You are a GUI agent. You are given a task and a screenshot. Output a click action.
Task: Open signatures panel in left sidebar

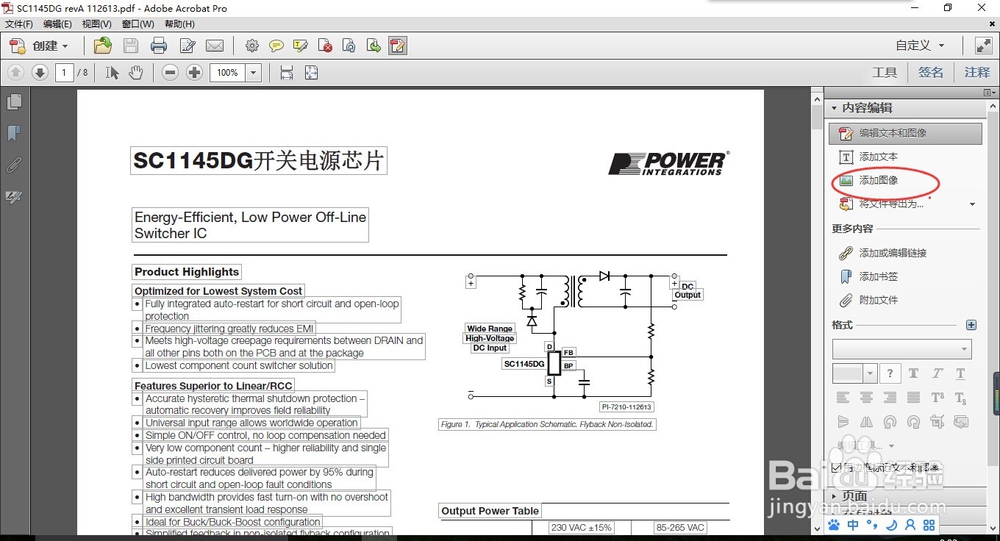tap(14, 196)
